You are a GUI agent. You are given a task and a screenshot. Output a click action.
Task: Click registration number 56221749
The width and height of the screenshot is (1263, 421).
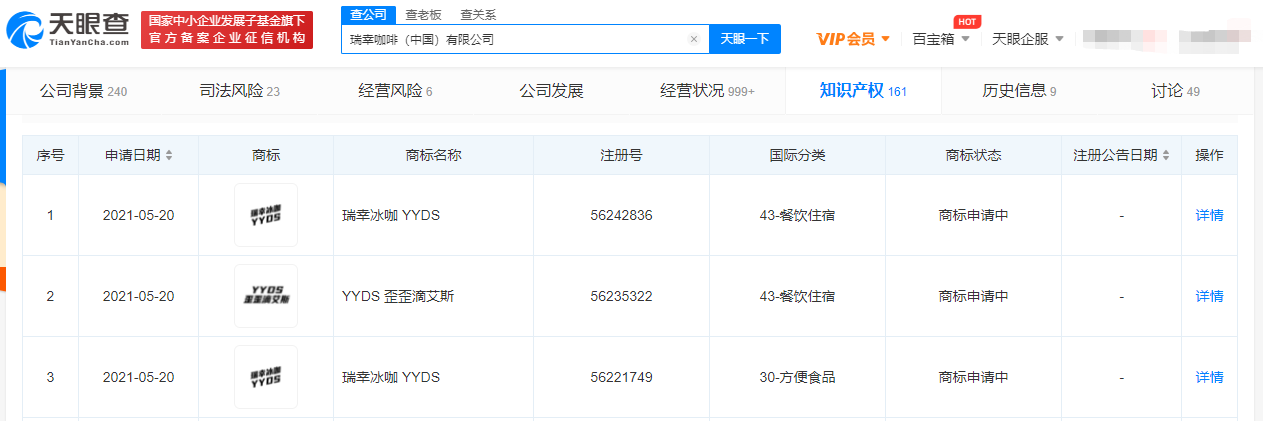point(621,377)
